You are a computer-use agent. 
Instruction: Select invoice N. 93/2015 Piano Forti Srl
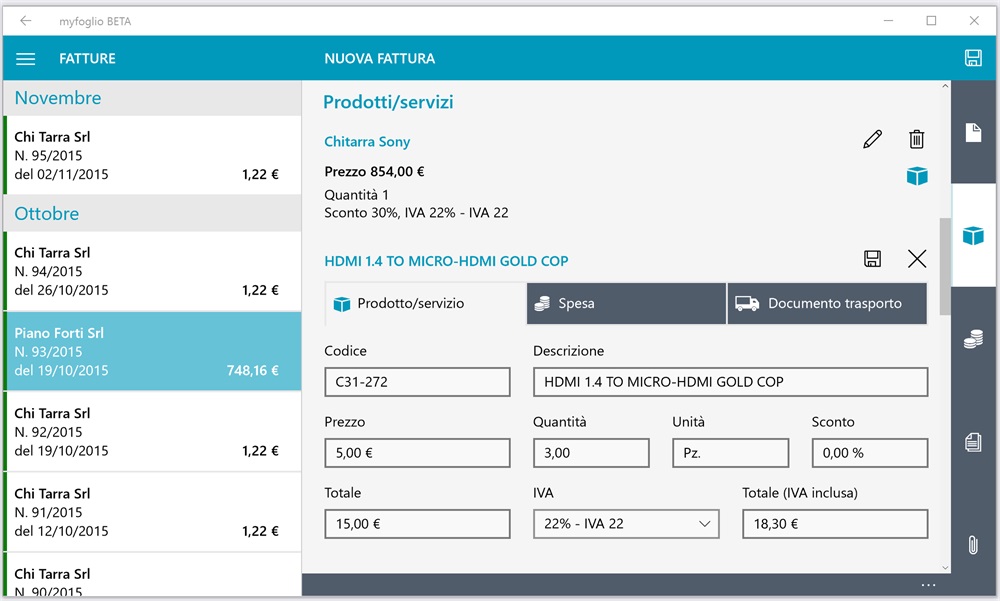(x=152, y=351)
